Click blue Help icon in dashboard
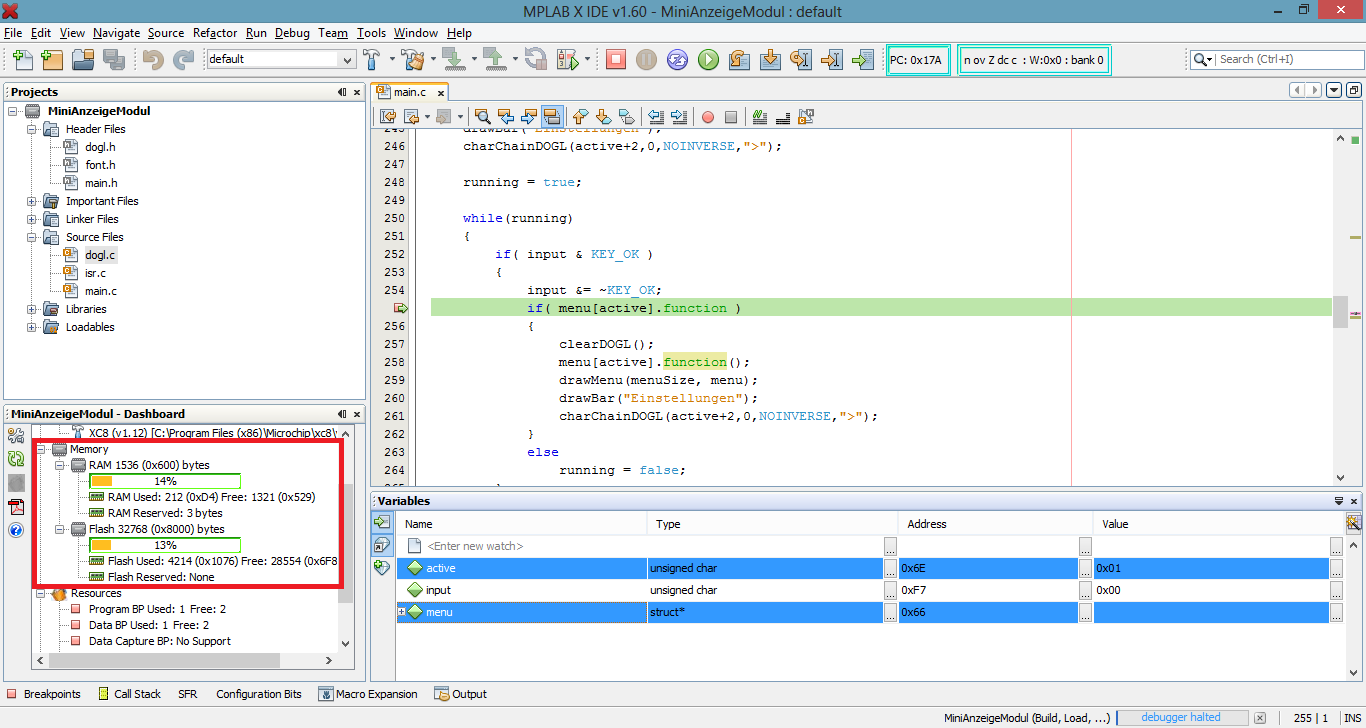1366x728 pixels. pos(16,530)
